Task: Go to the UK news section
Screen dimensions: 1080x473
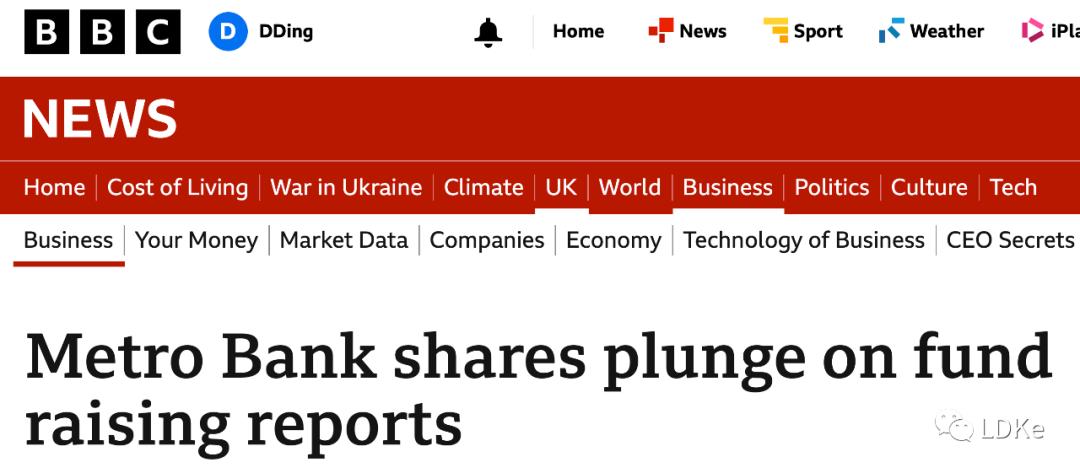Action: click(x=561, y=187)
